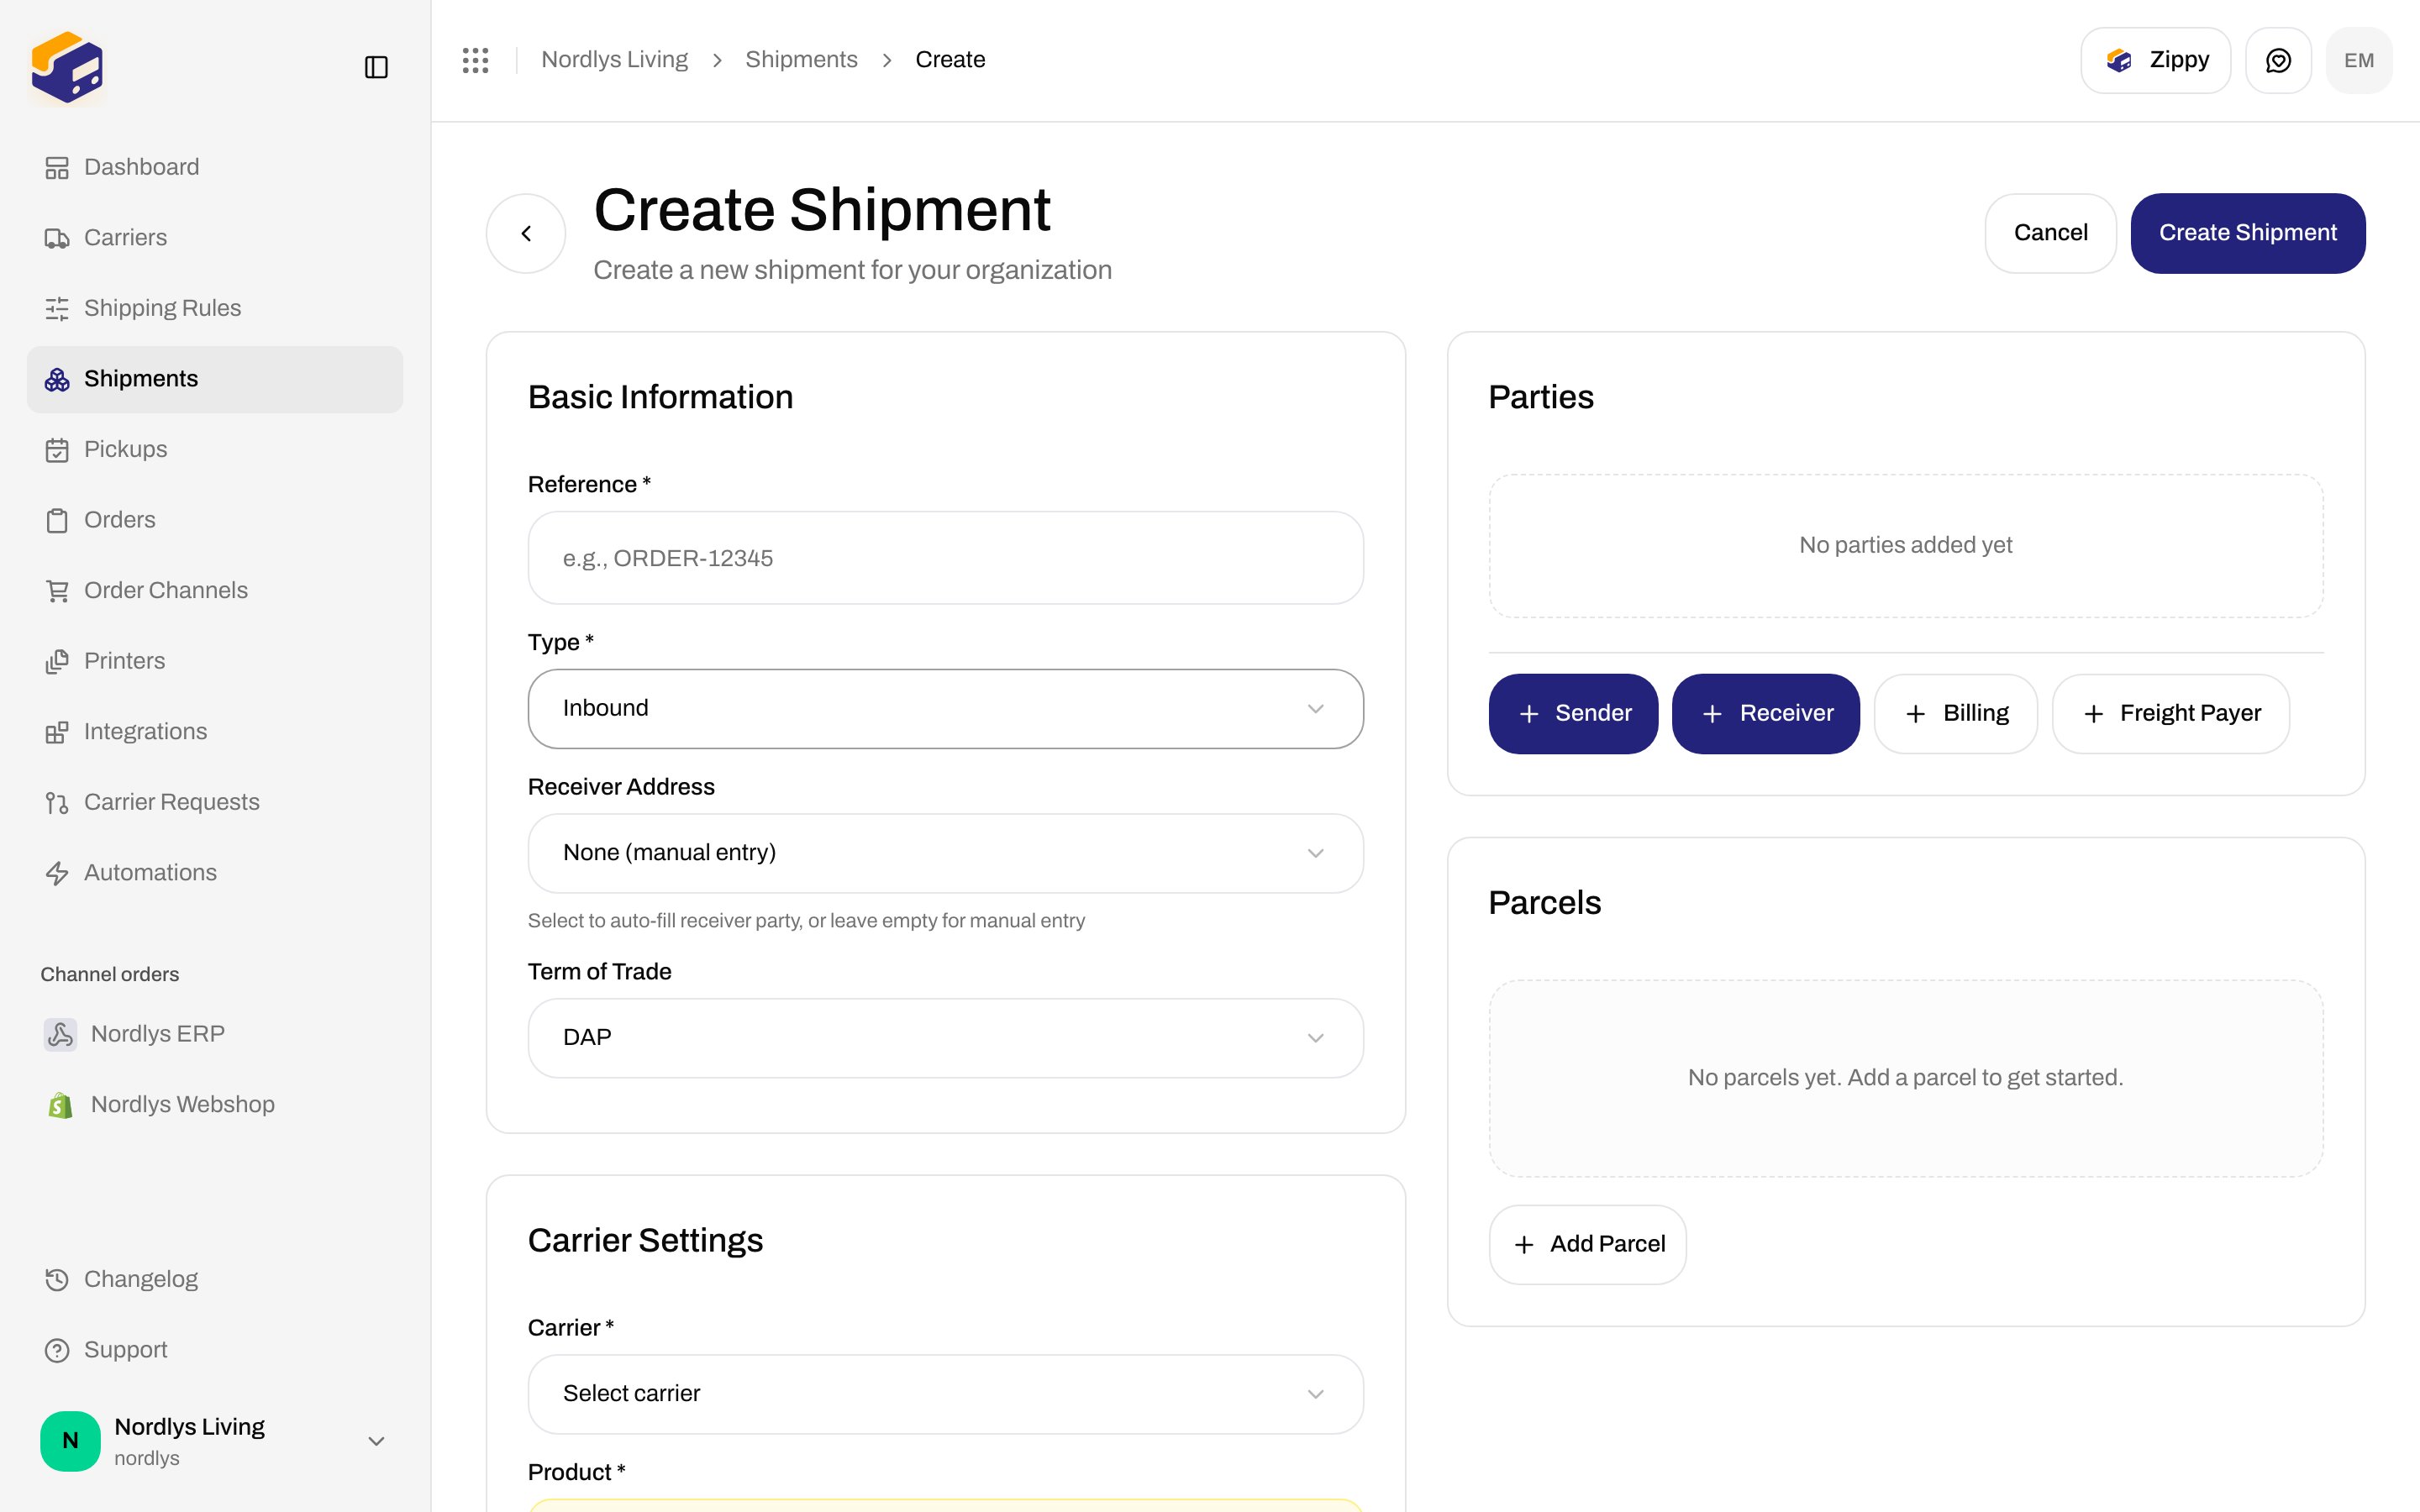Click the Create Shipment button
2420x1512 pixels.
[x=2247, y=233]
